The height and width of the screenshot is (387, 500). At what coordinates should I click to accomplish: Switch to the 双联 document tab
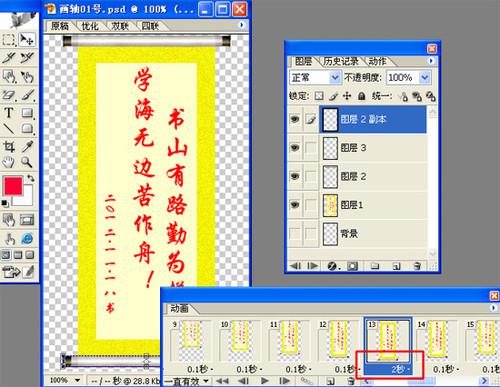click(120, 26)
